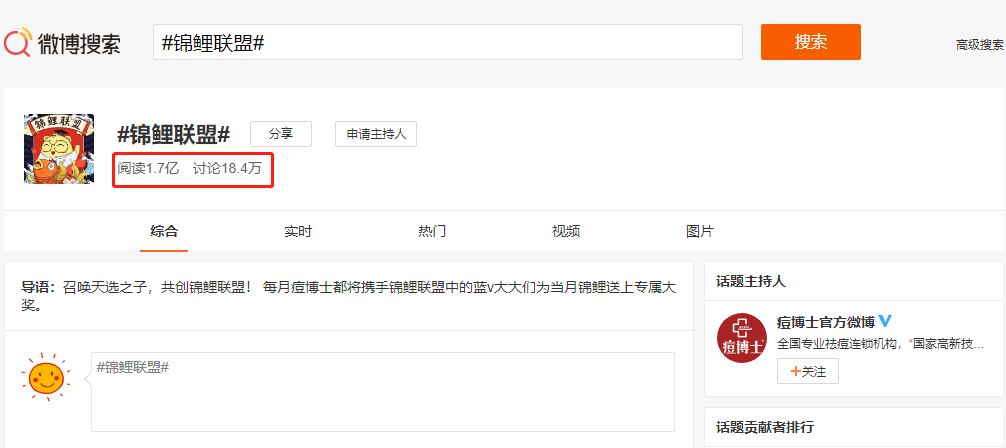
Task: Switch to the 综合 tab
Action: point(164,231)
